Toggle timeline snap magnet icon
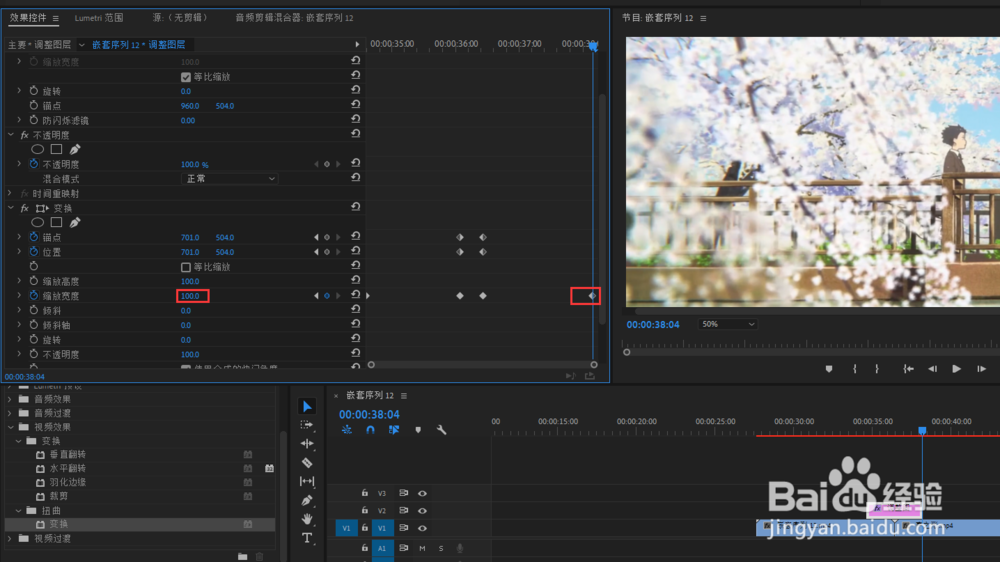This screenshot has height=562, width=1000. 370,430
